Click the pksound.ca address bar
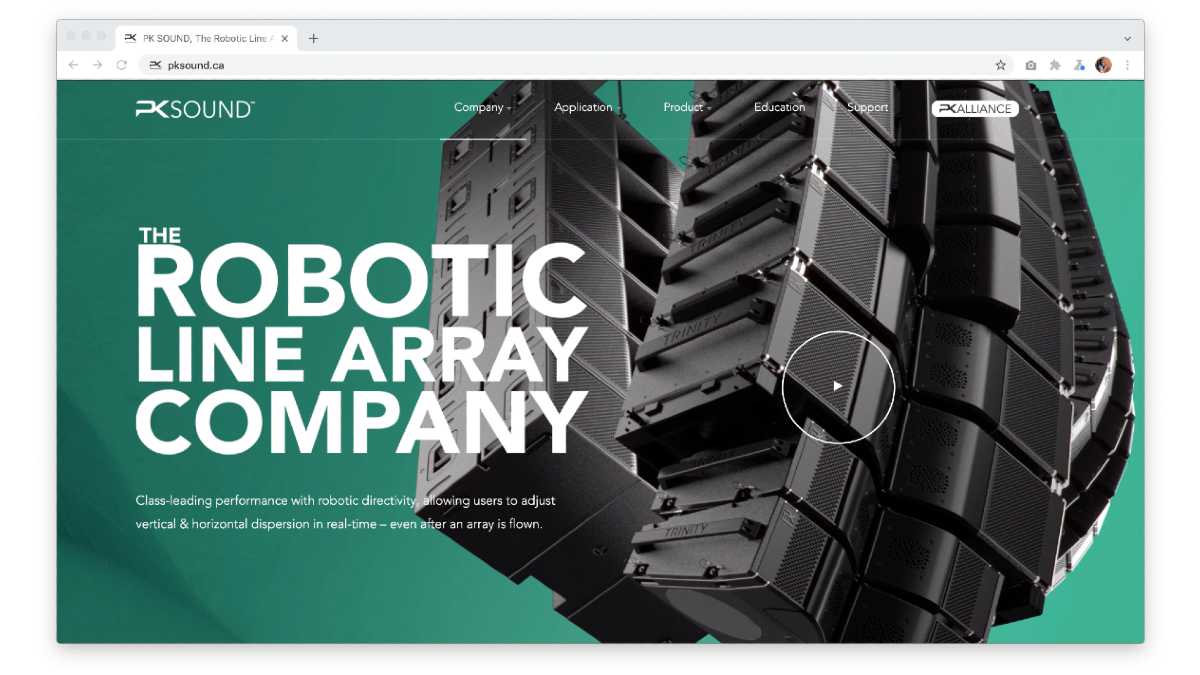The width and height of the screenshot is (1200, 675). [575, 65]
